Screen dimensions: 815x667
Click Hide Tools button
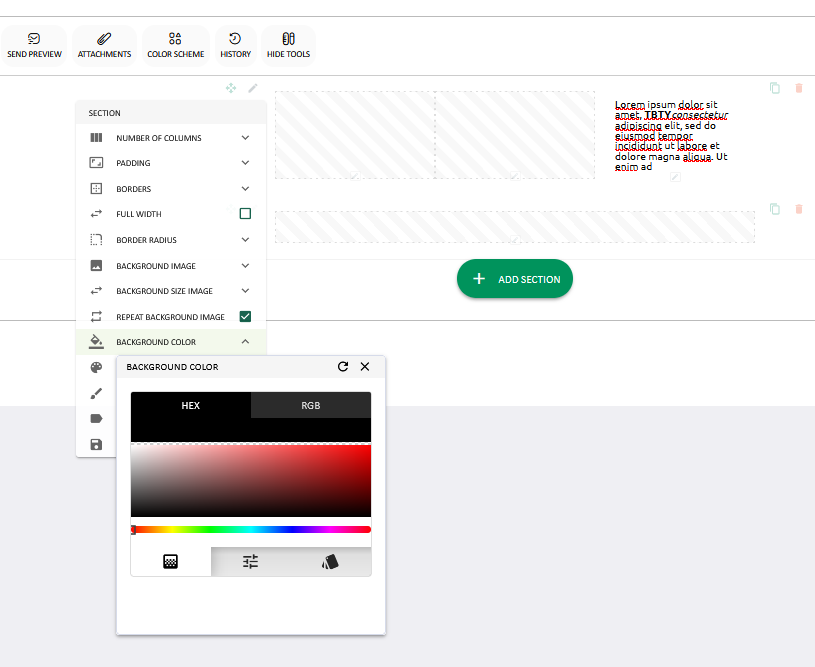tap(288, 46)
